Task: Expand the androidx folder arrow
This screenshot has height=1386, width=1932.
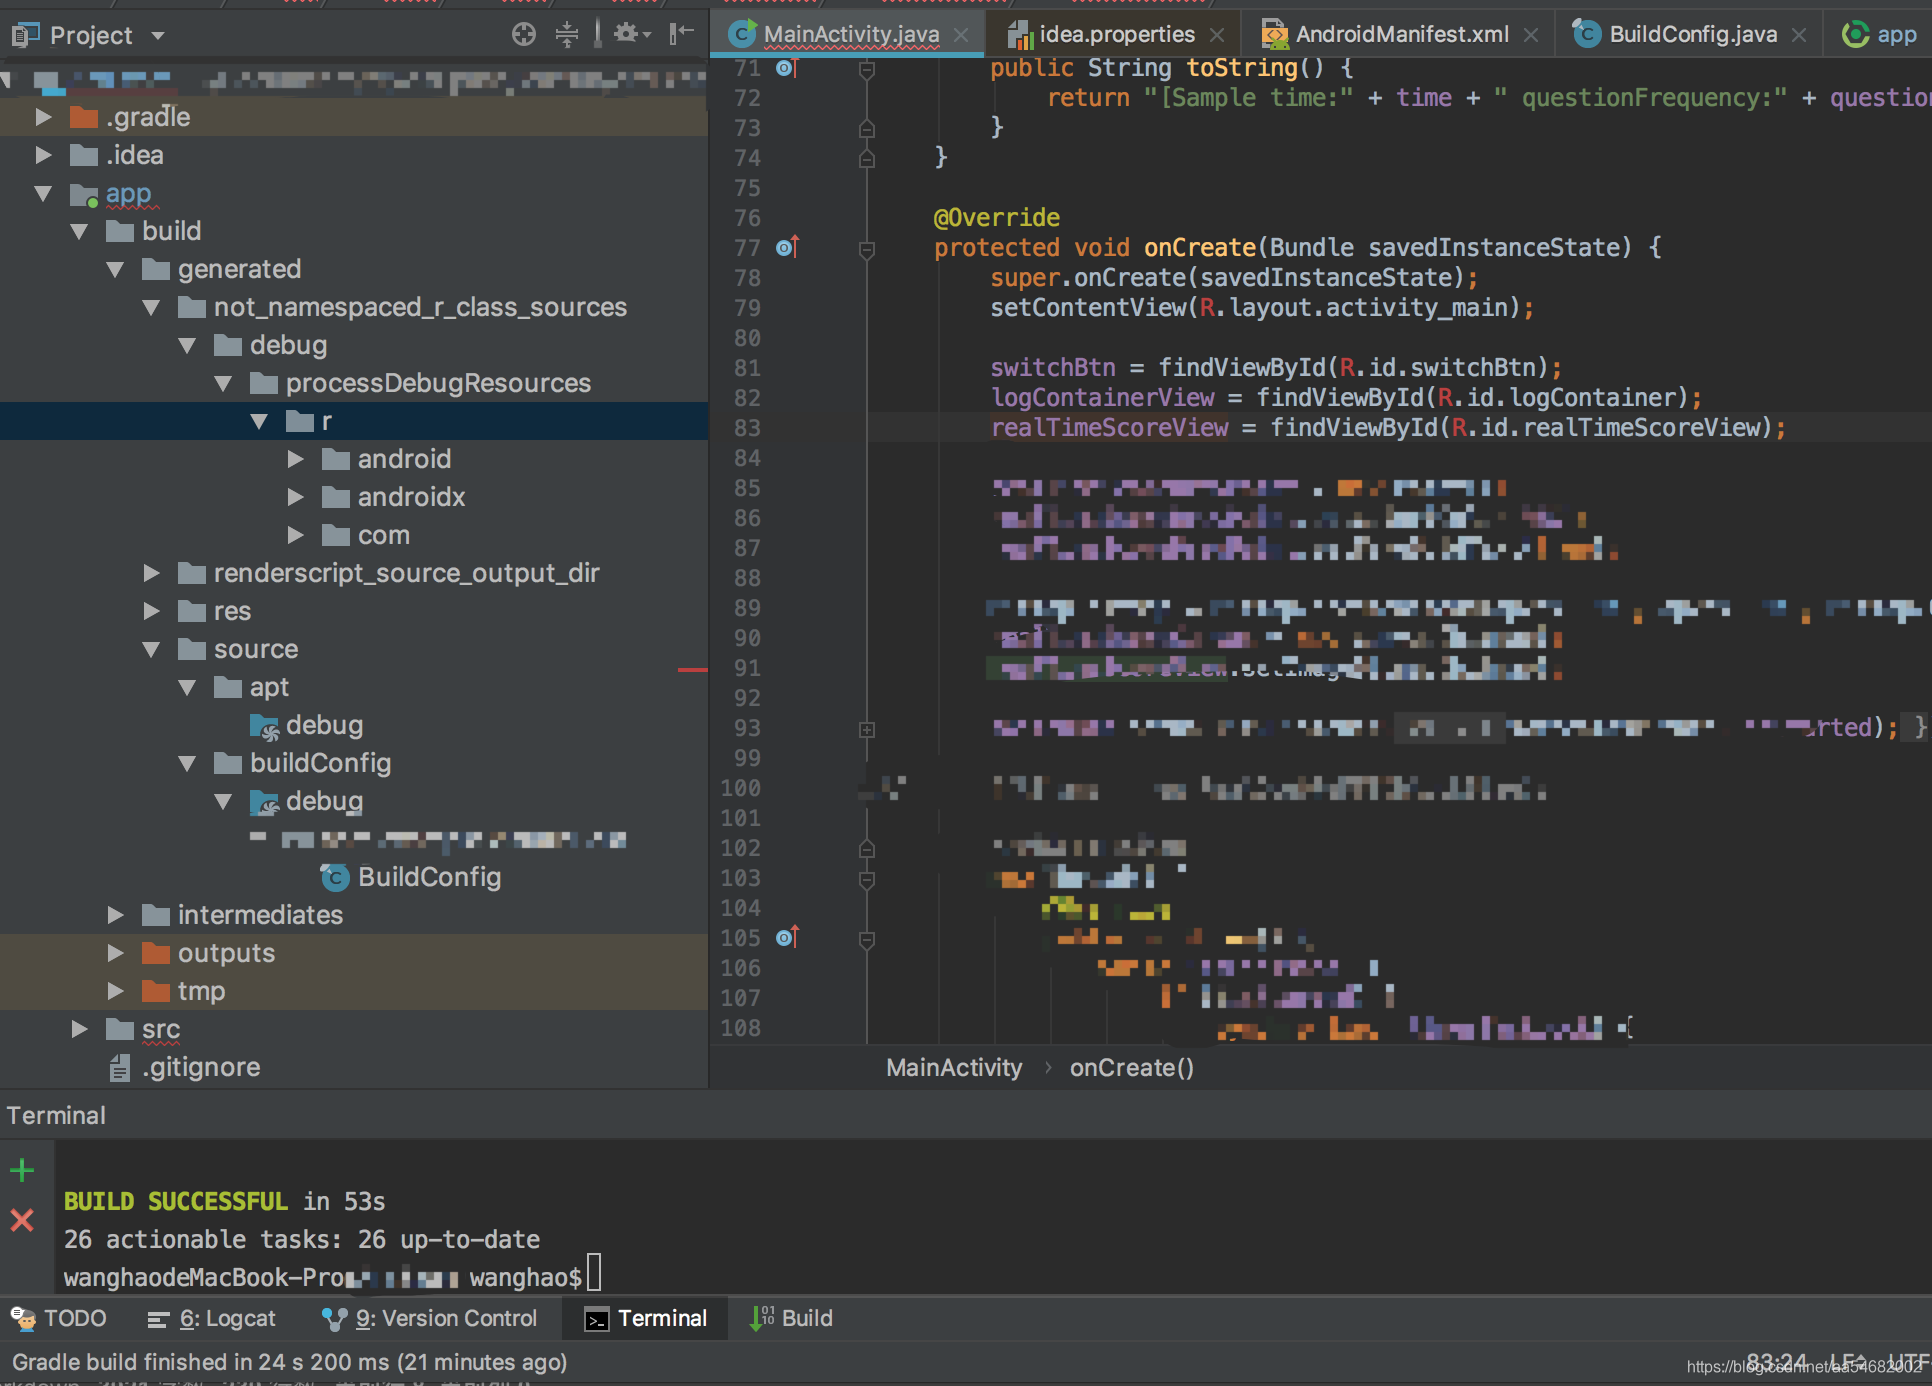Action: click(295, 497)
